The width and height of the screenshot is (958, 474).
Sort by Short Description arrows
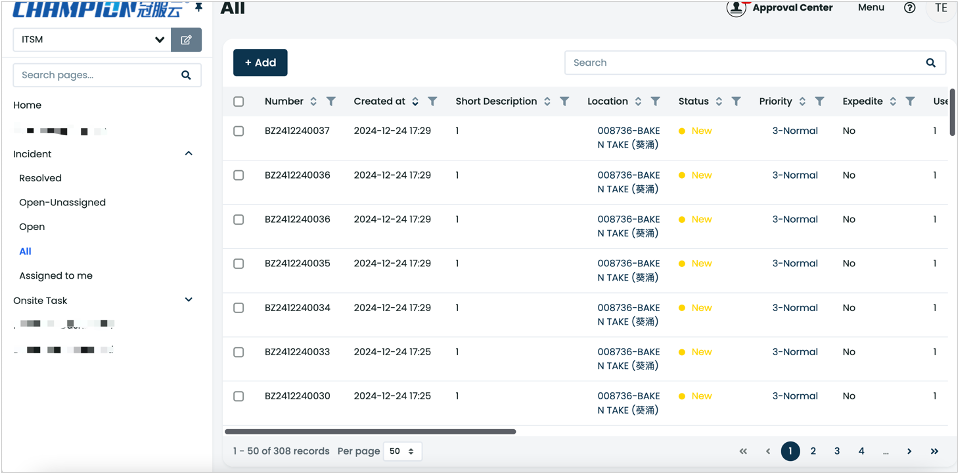pos(547,101)
